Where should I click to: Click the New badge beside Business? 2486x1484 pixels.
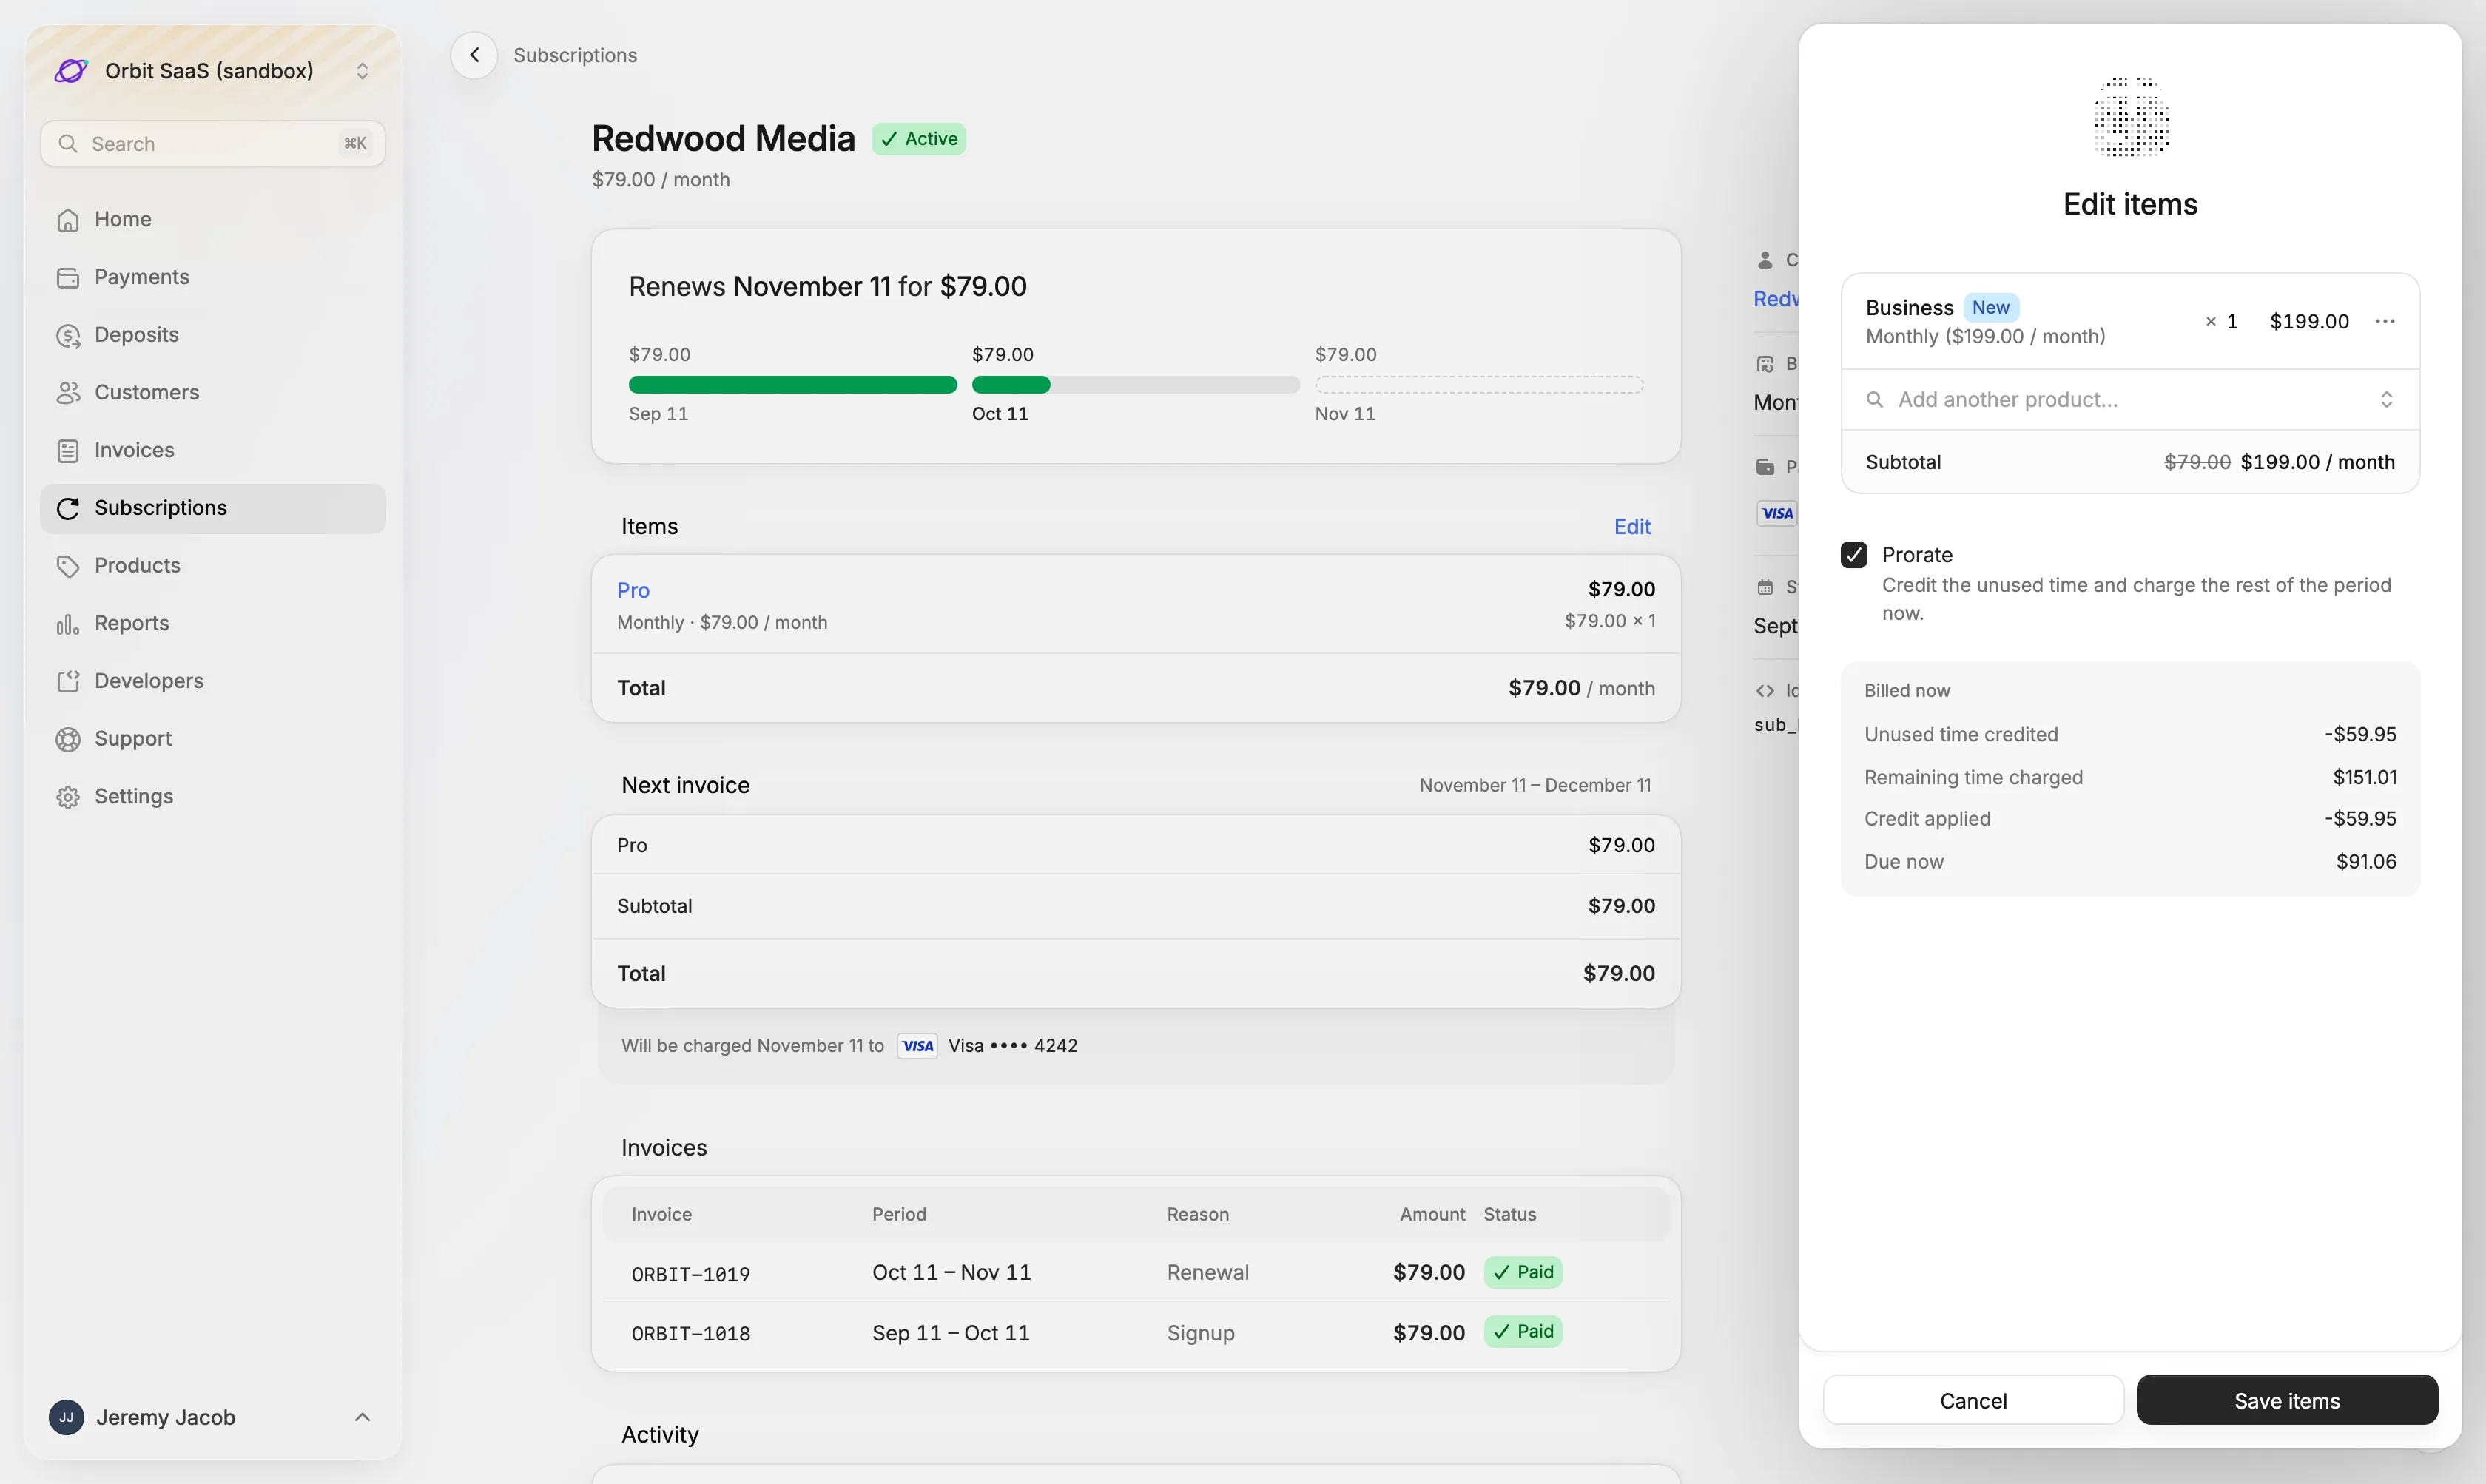(1990, 308)
